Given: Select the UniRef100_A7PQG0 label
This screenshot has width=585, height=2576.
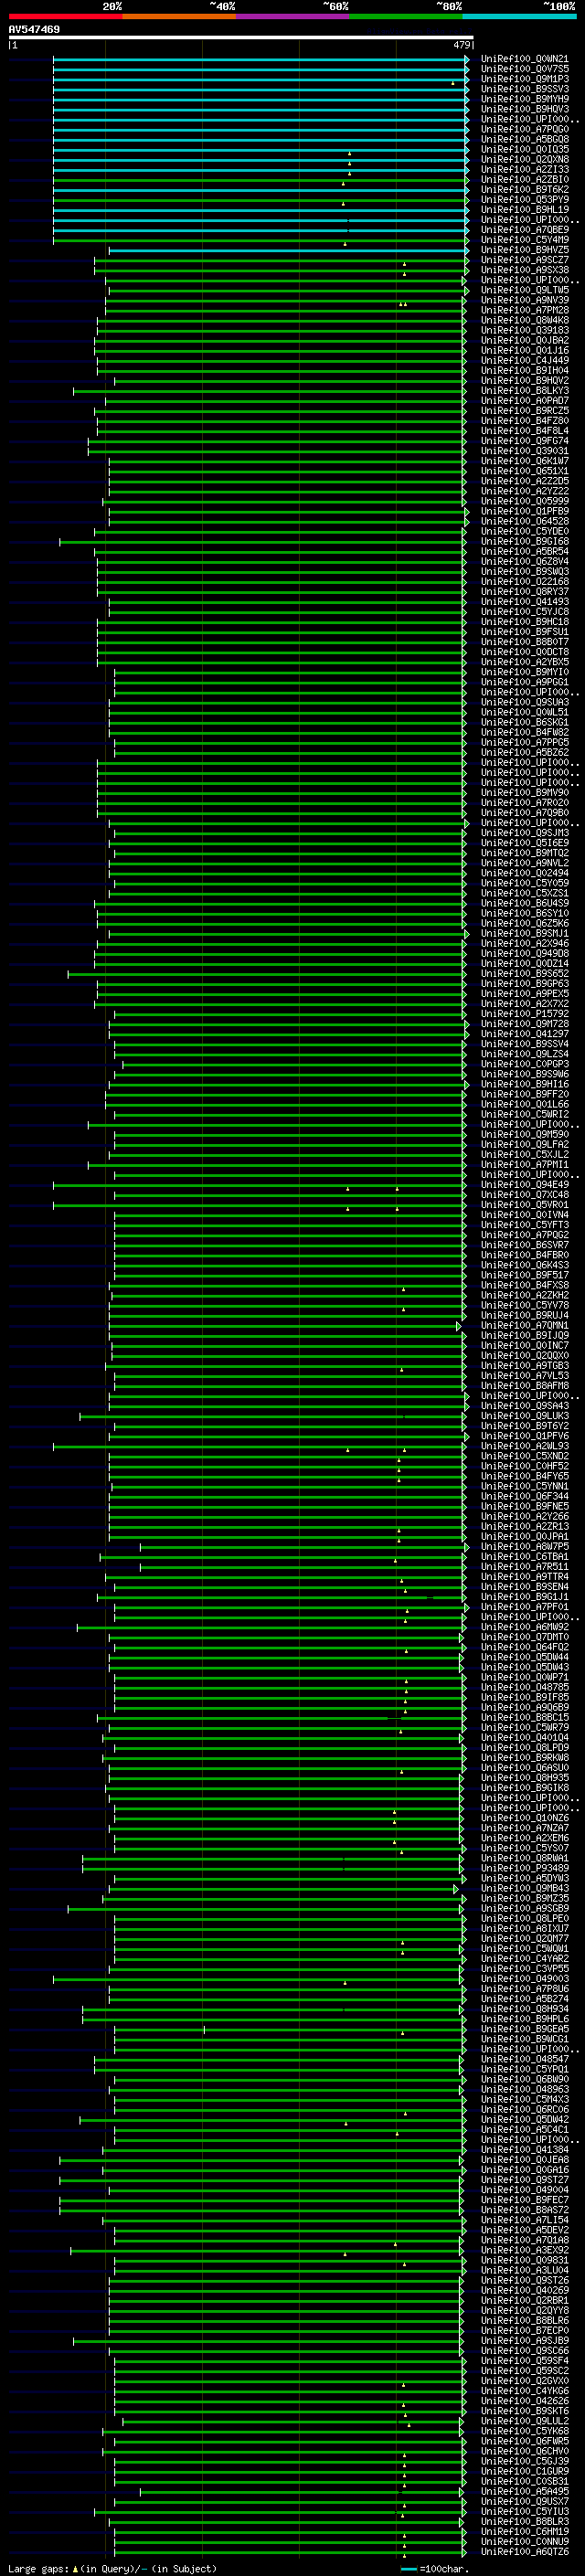Looking at the screenshot, I should (x=524, y=129).
